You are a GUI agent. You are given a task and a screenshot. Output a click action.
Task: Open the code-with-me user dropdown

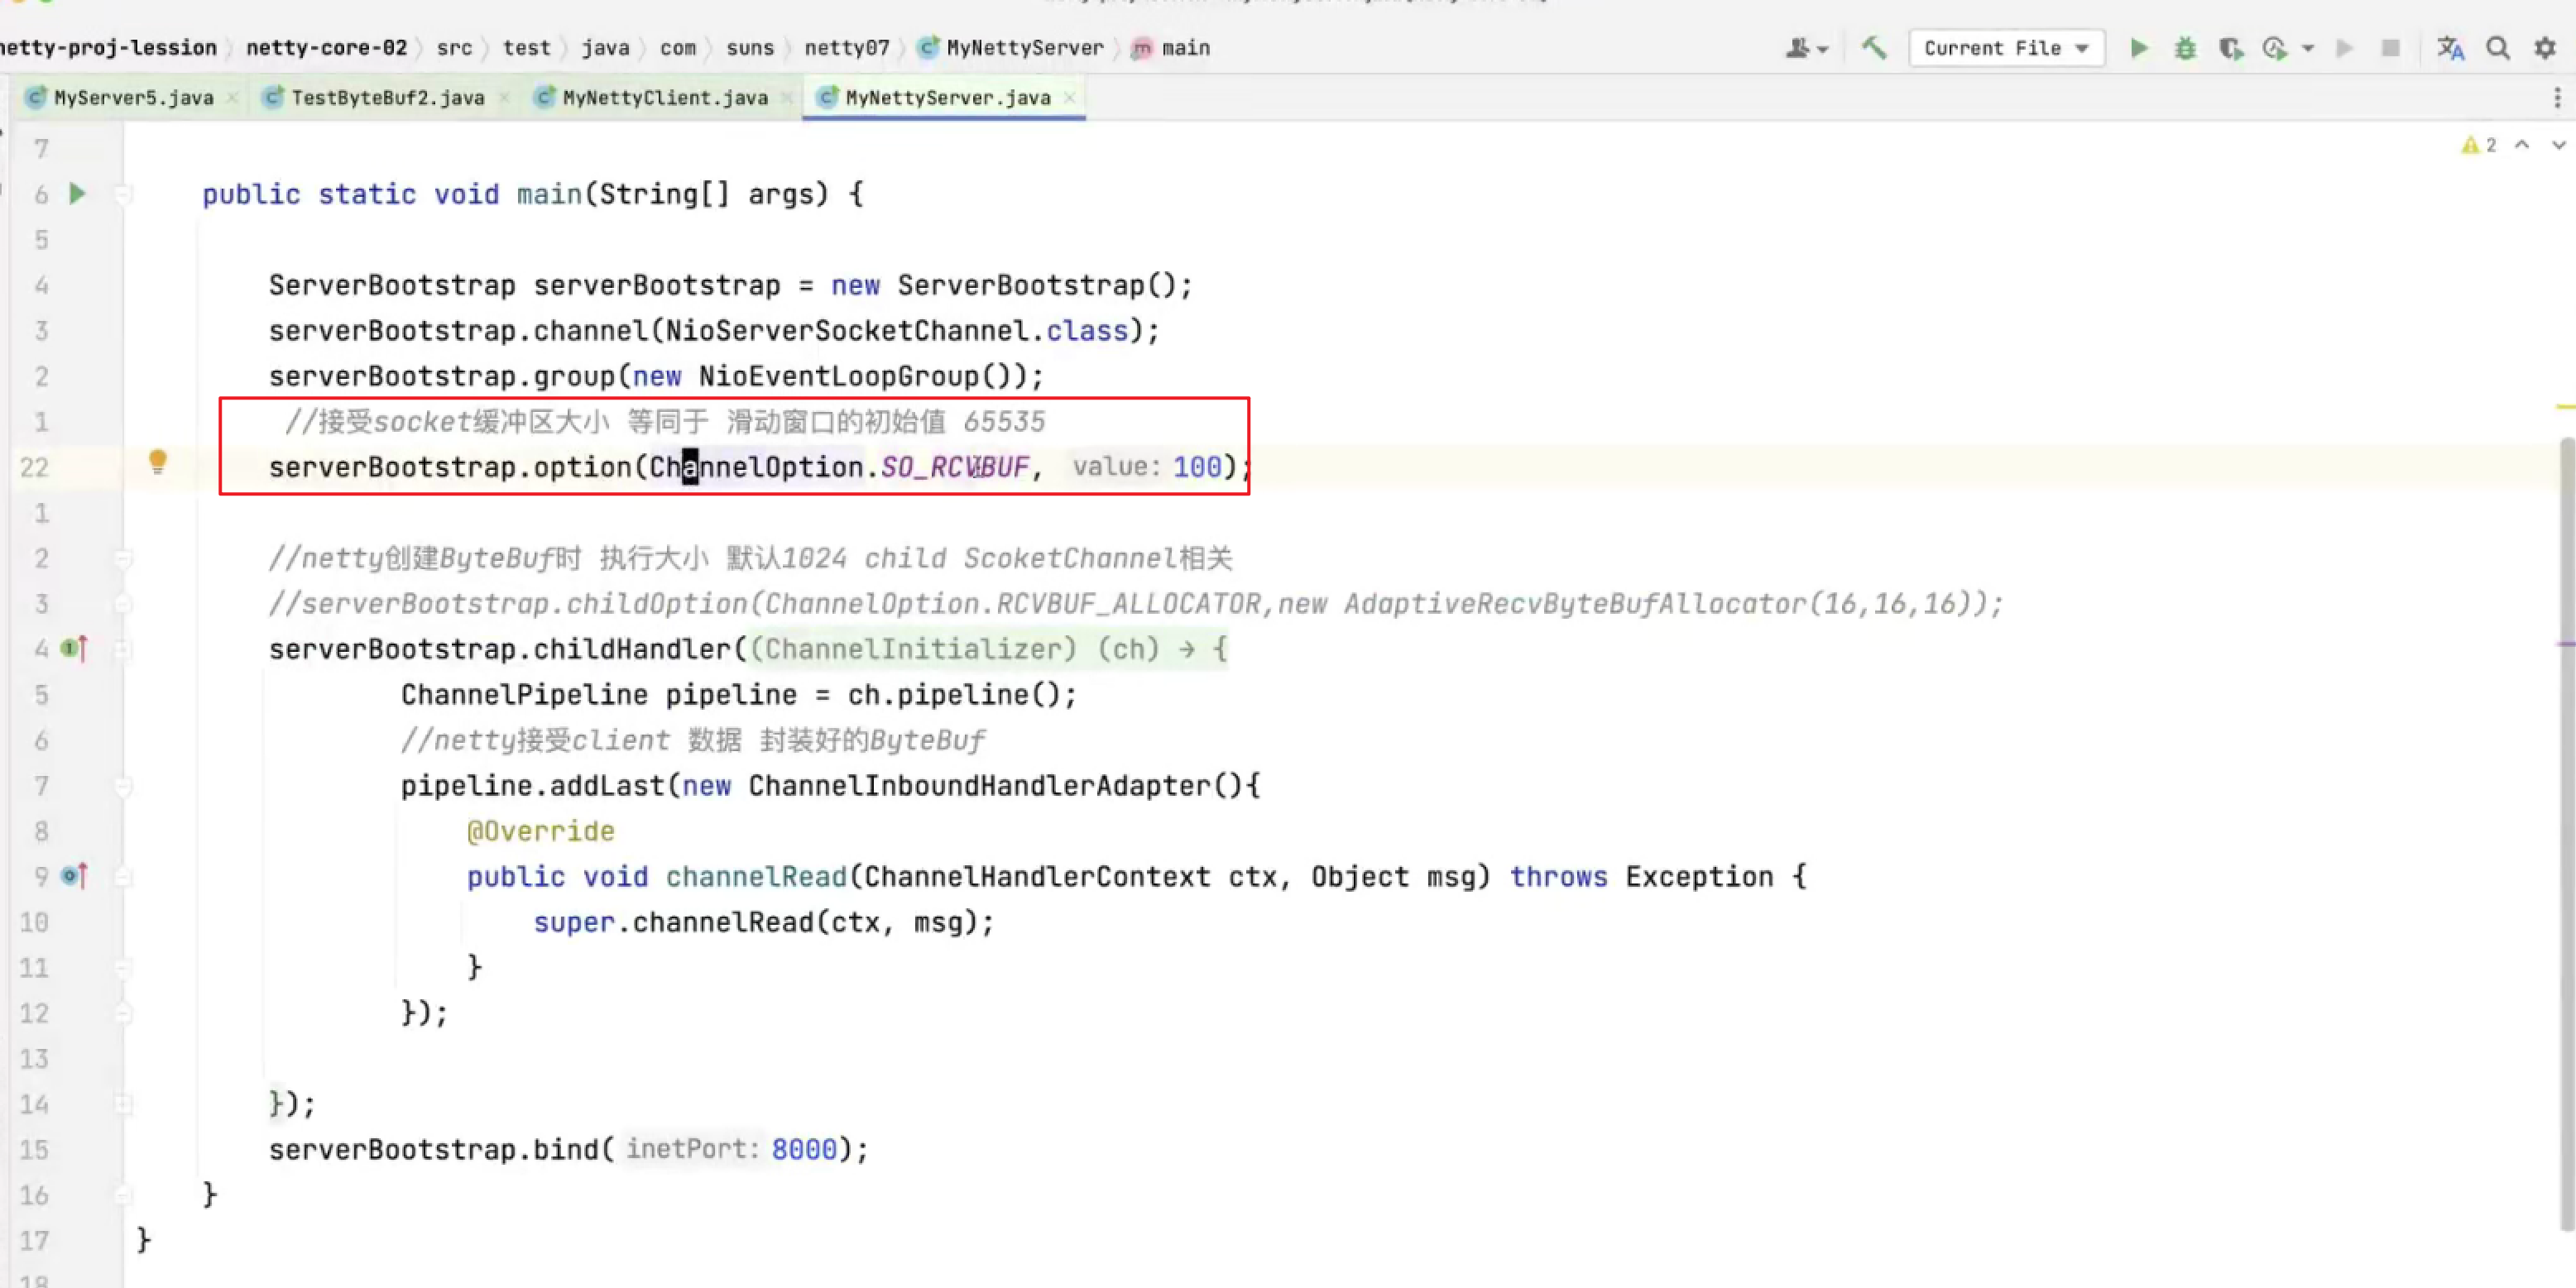coord(1806,48)
